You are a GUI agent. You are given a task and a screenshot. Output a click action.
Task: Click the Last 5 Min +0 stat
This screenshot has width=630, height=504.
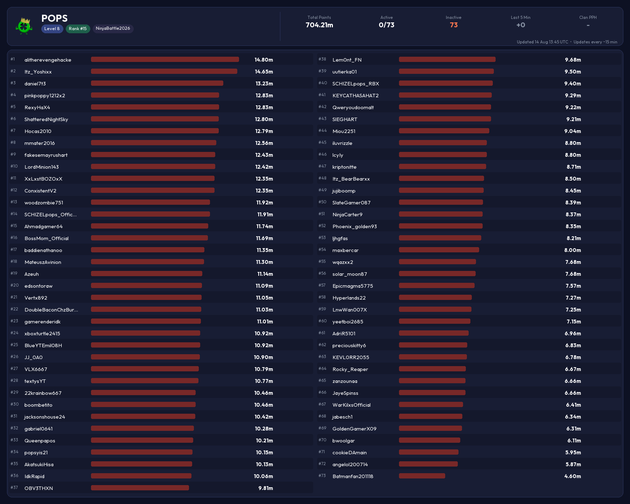tap(521, 22)
